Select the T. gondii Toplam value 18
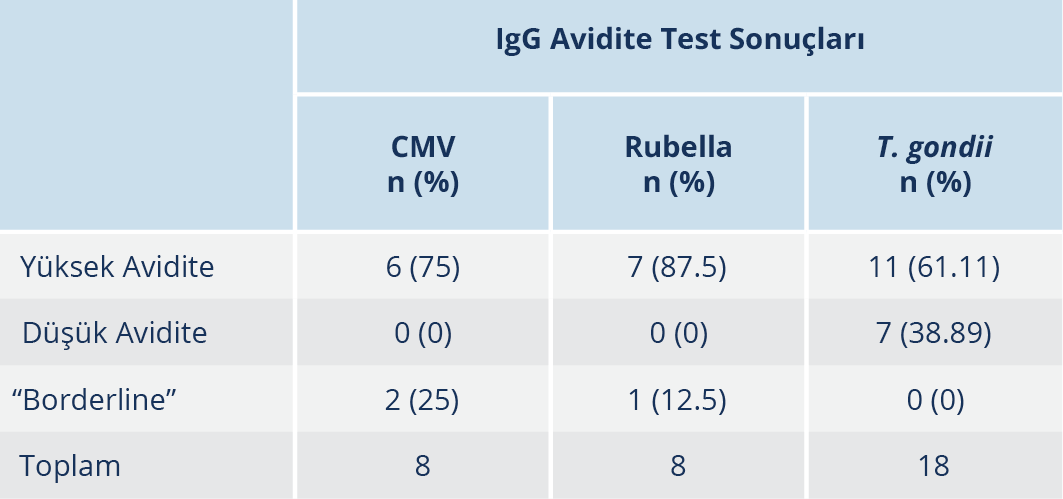Screen dimensions: 1063x499 pyautogui.click(x=935, y=465)
